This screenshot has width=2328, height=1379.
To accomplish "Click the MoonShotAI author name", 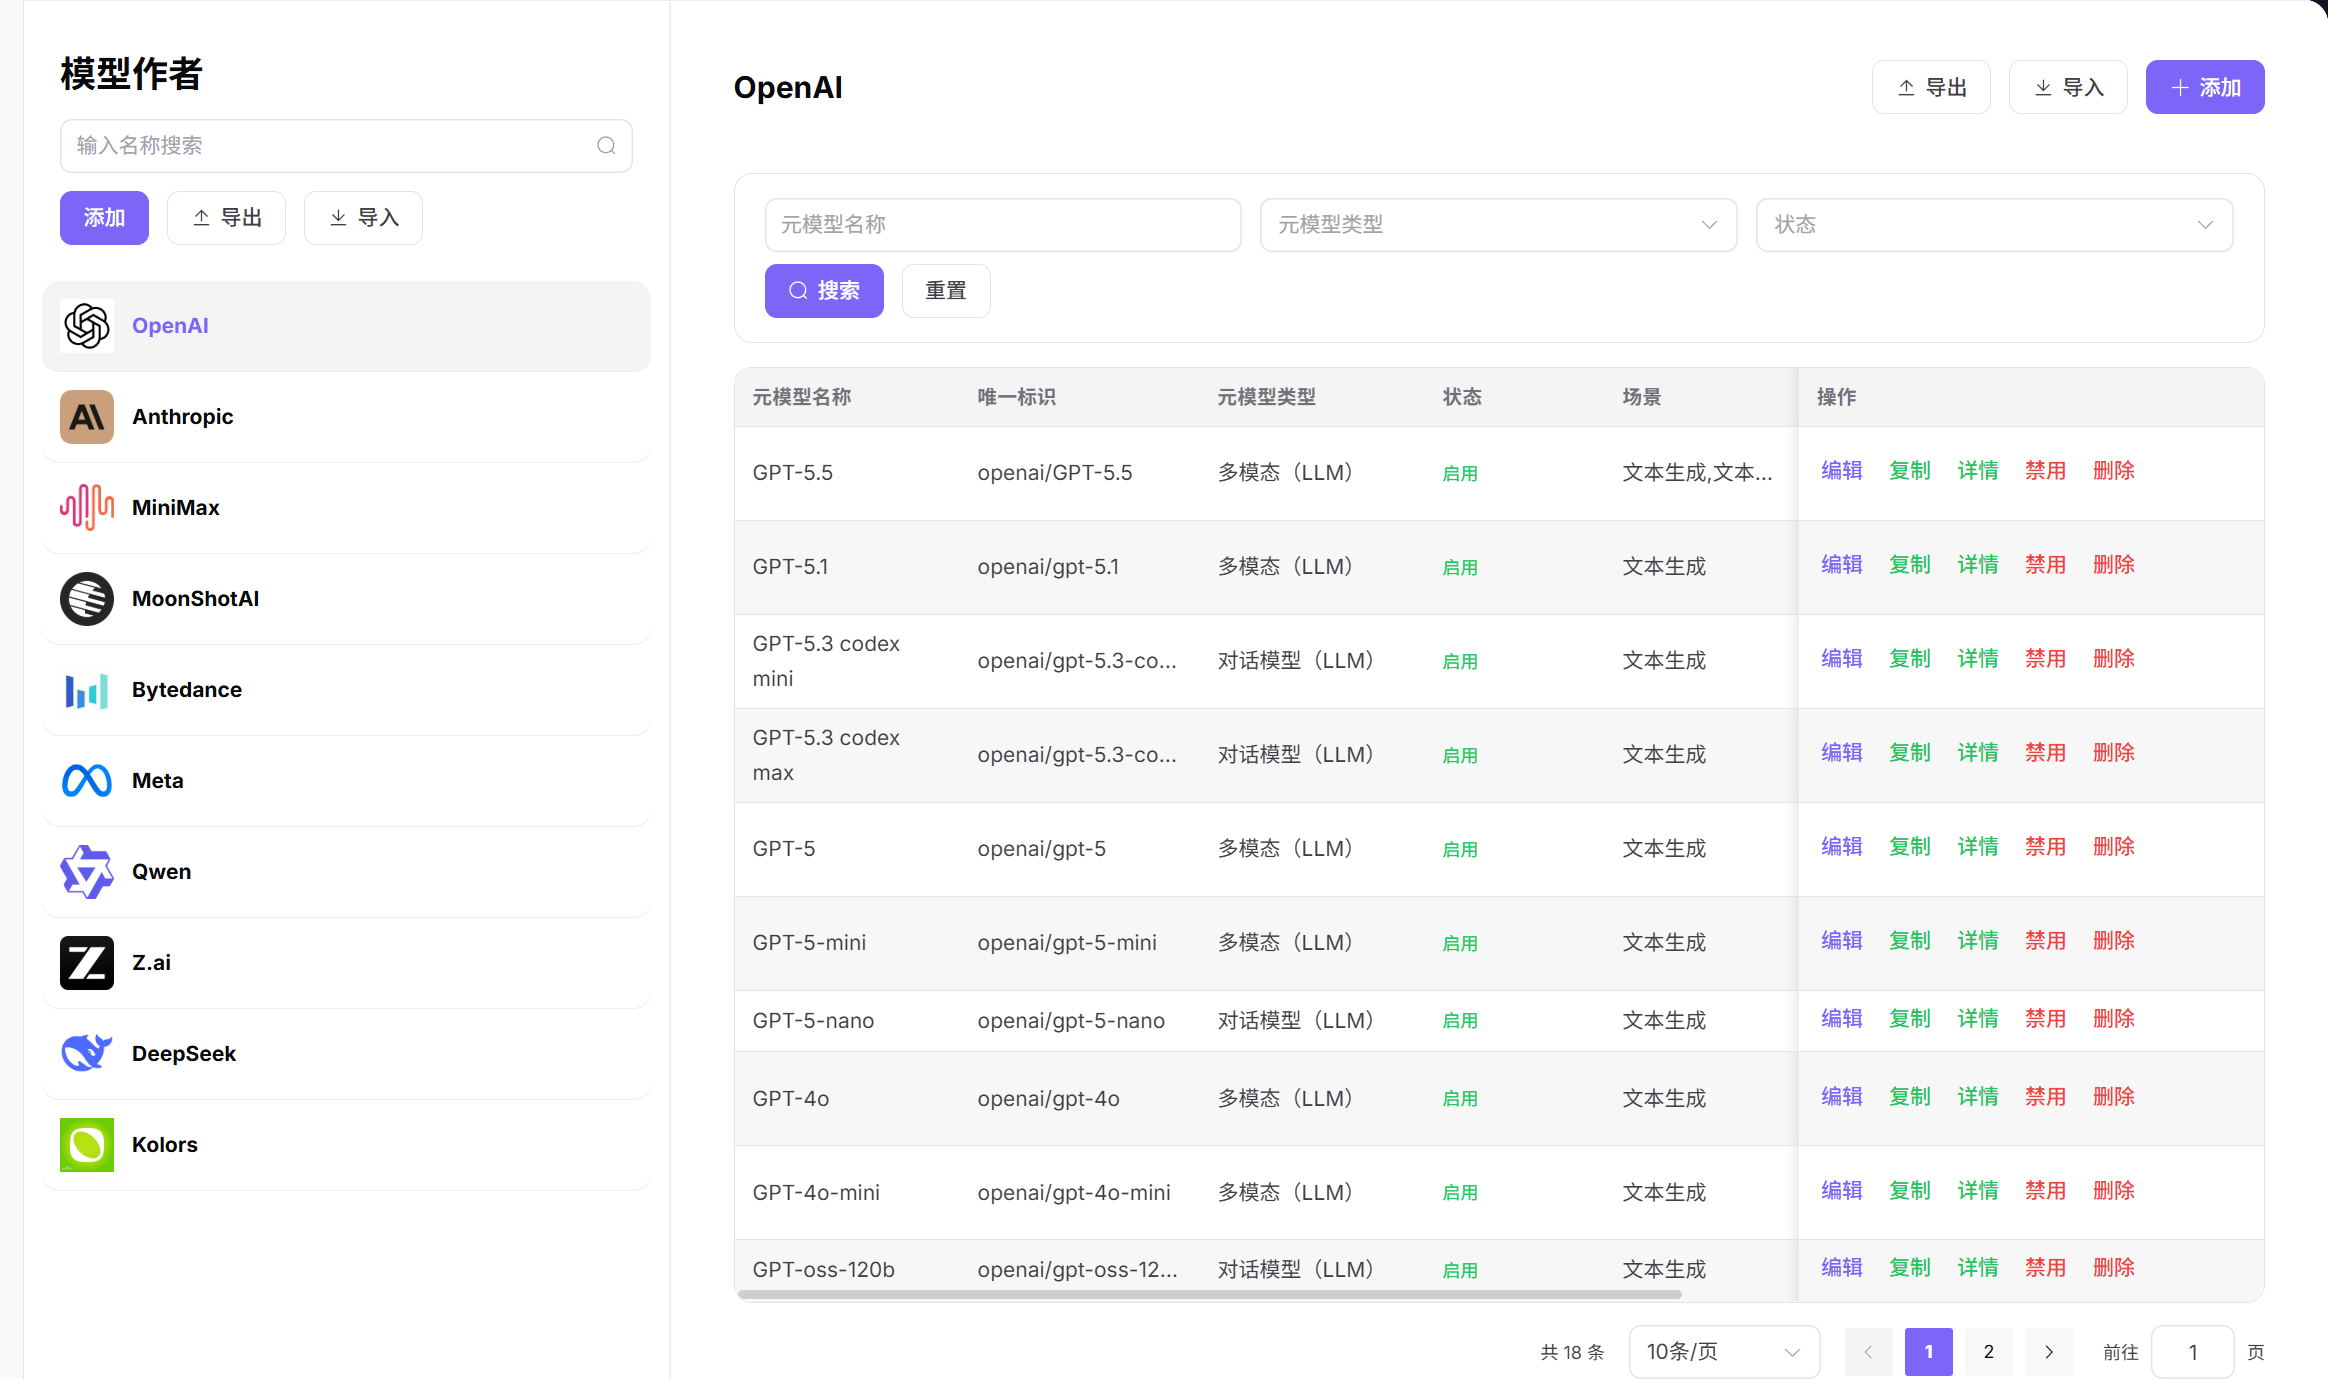I will [196, 599].
